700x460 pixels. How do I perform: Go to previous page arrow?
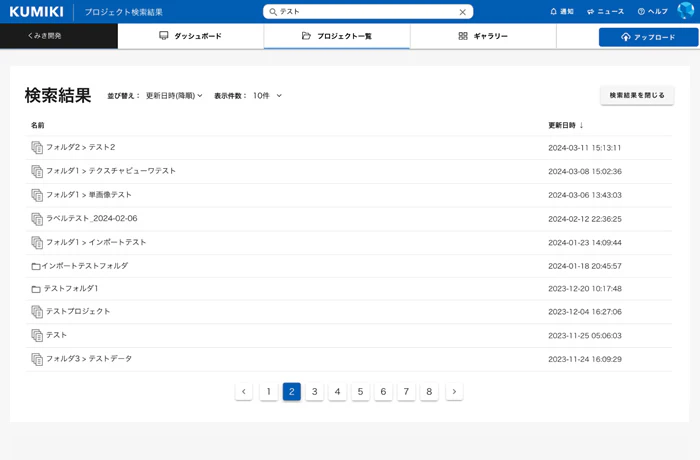coord(244,392)
